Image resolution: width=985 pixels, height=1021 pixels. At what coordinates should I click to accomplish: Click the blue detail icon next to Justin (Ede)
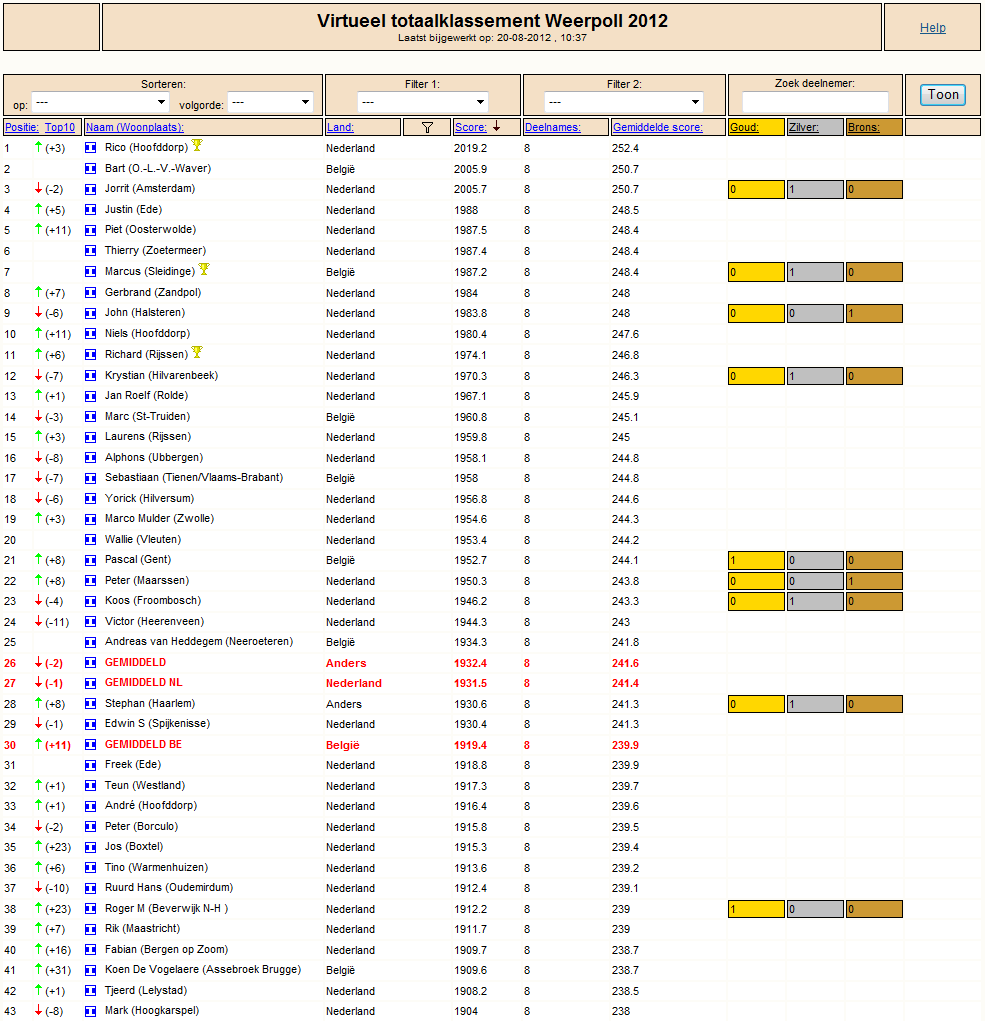[90, 210]
